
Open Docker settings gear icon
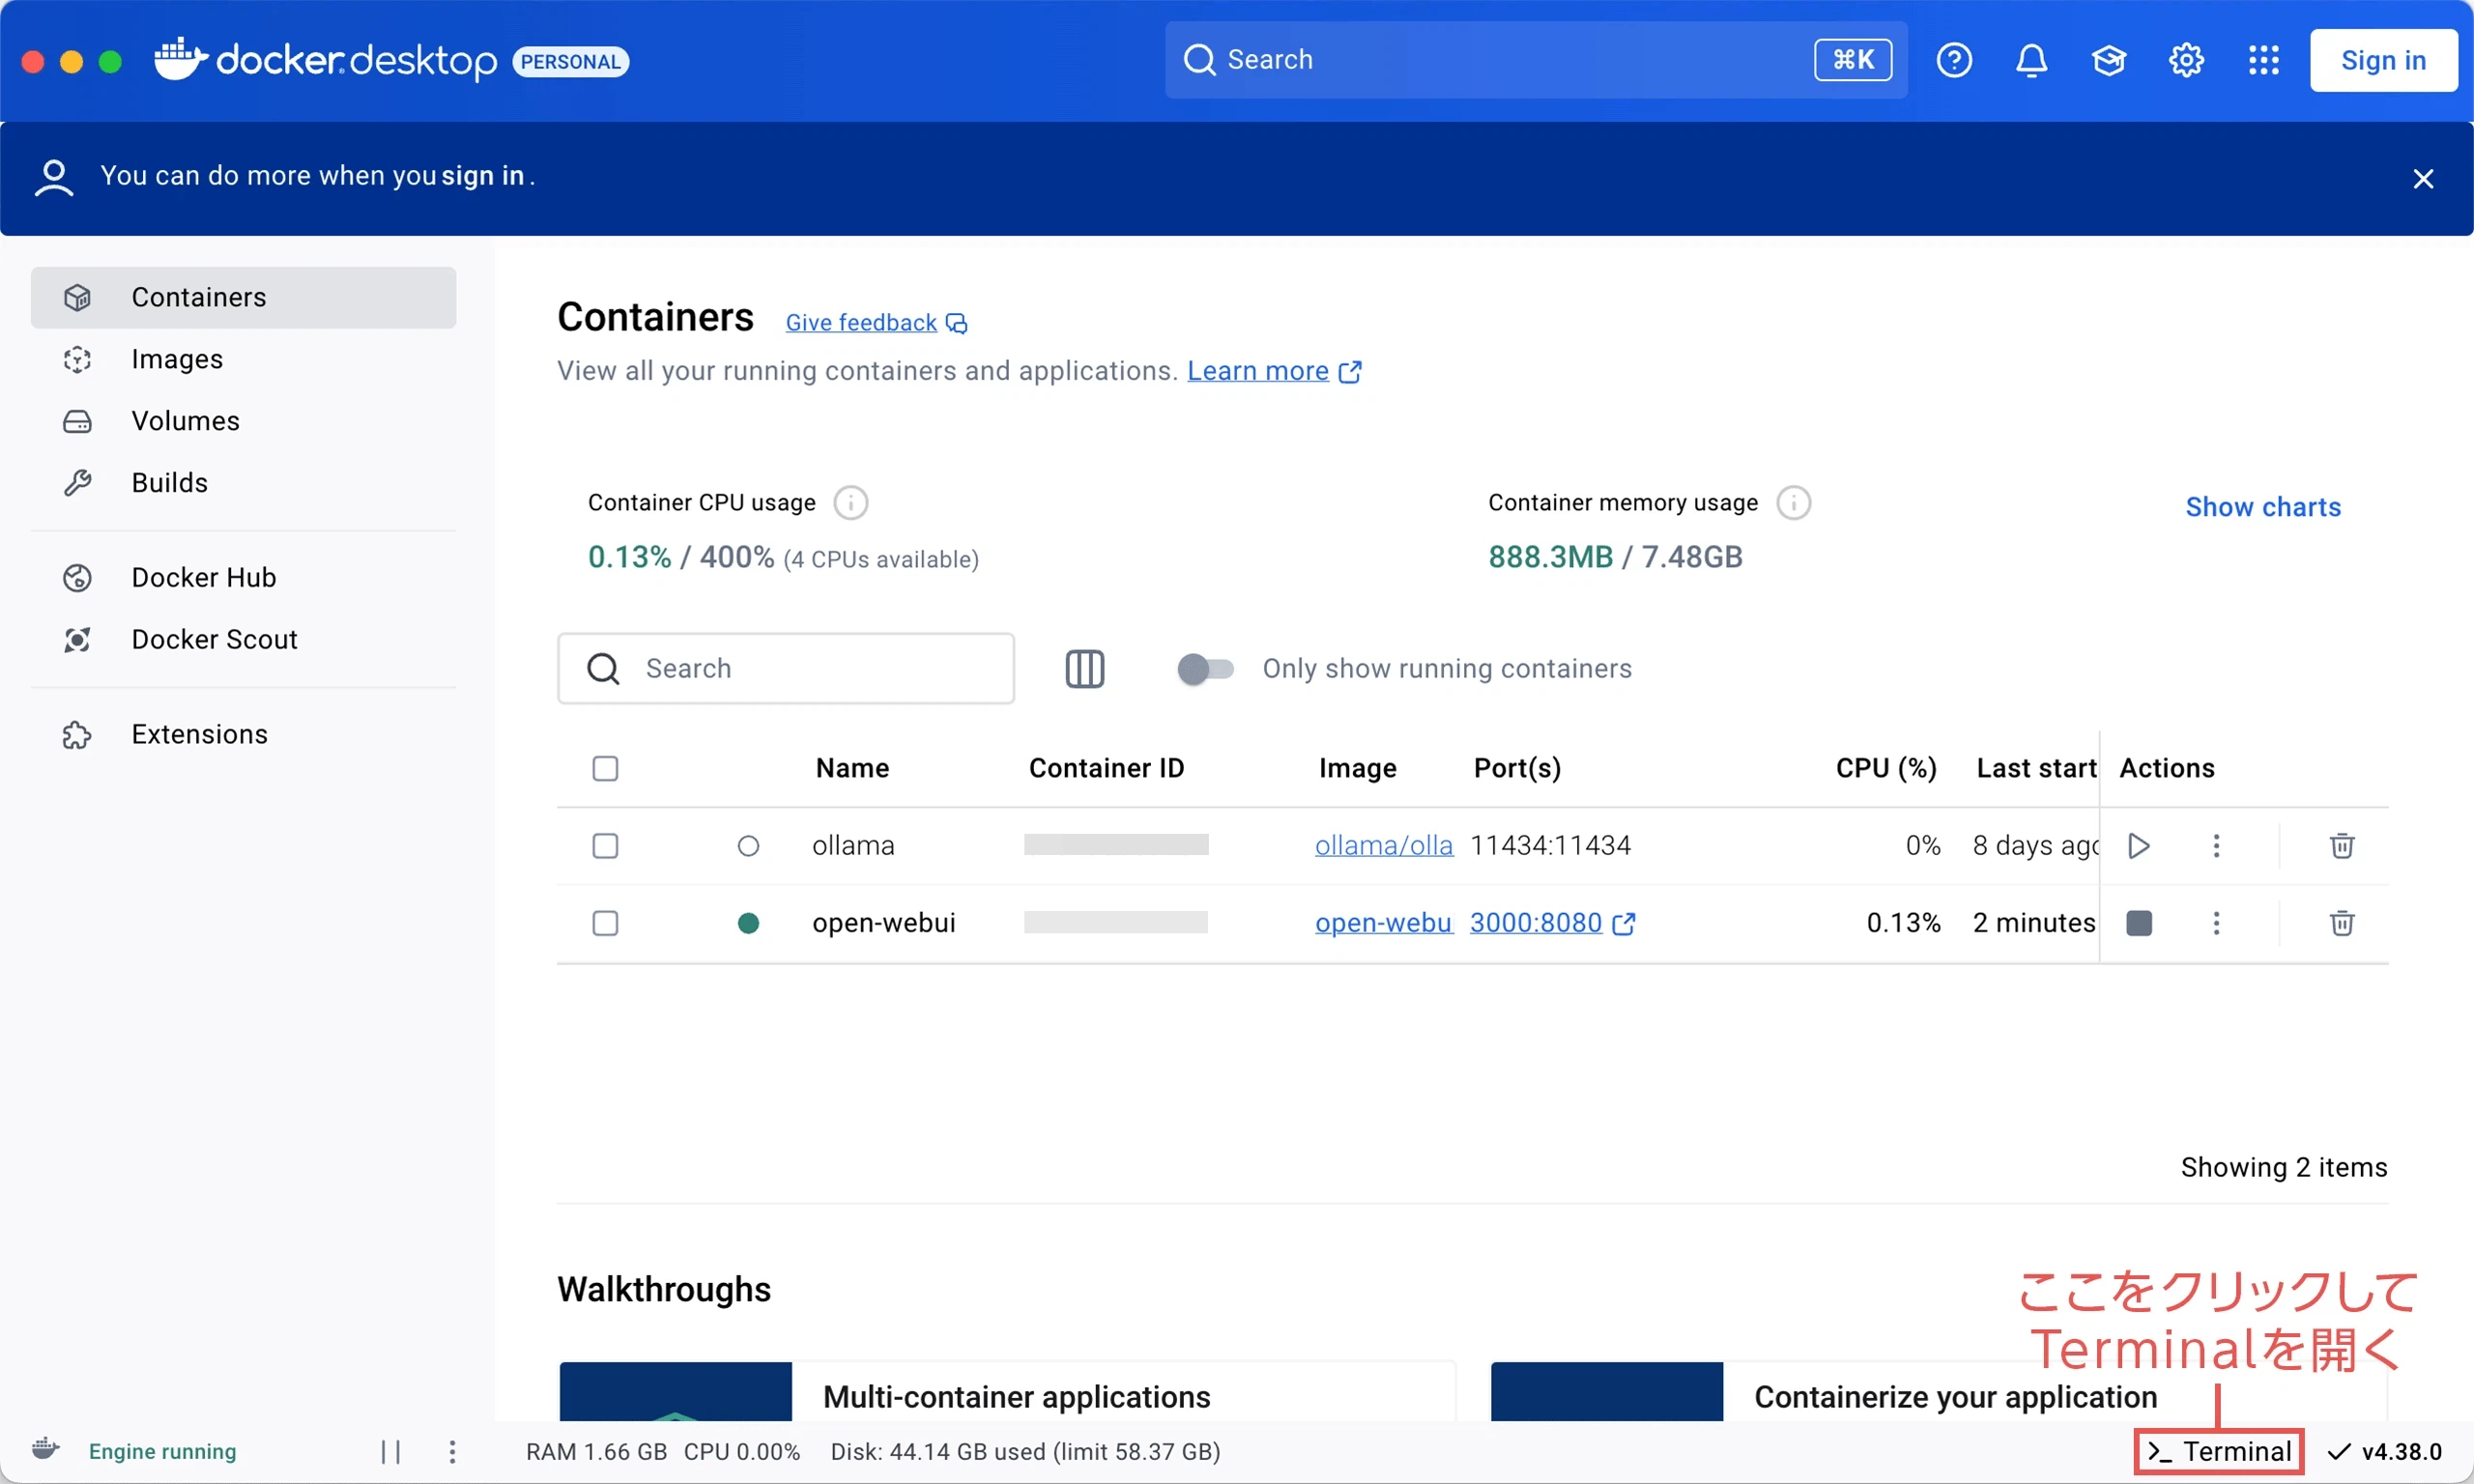coord(2186,60)
